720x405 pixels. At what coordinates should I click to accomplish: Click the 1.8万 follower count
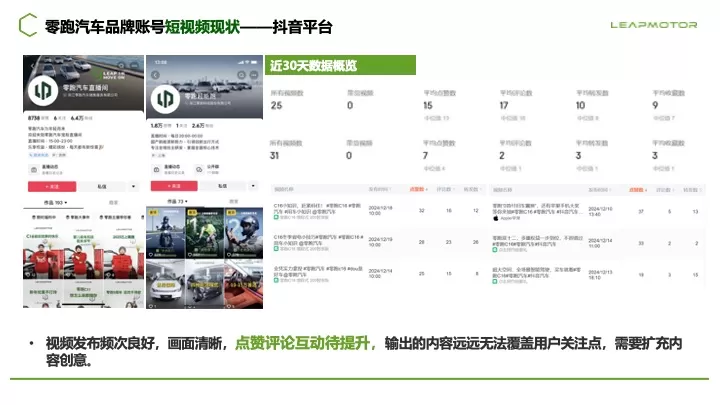157,125
